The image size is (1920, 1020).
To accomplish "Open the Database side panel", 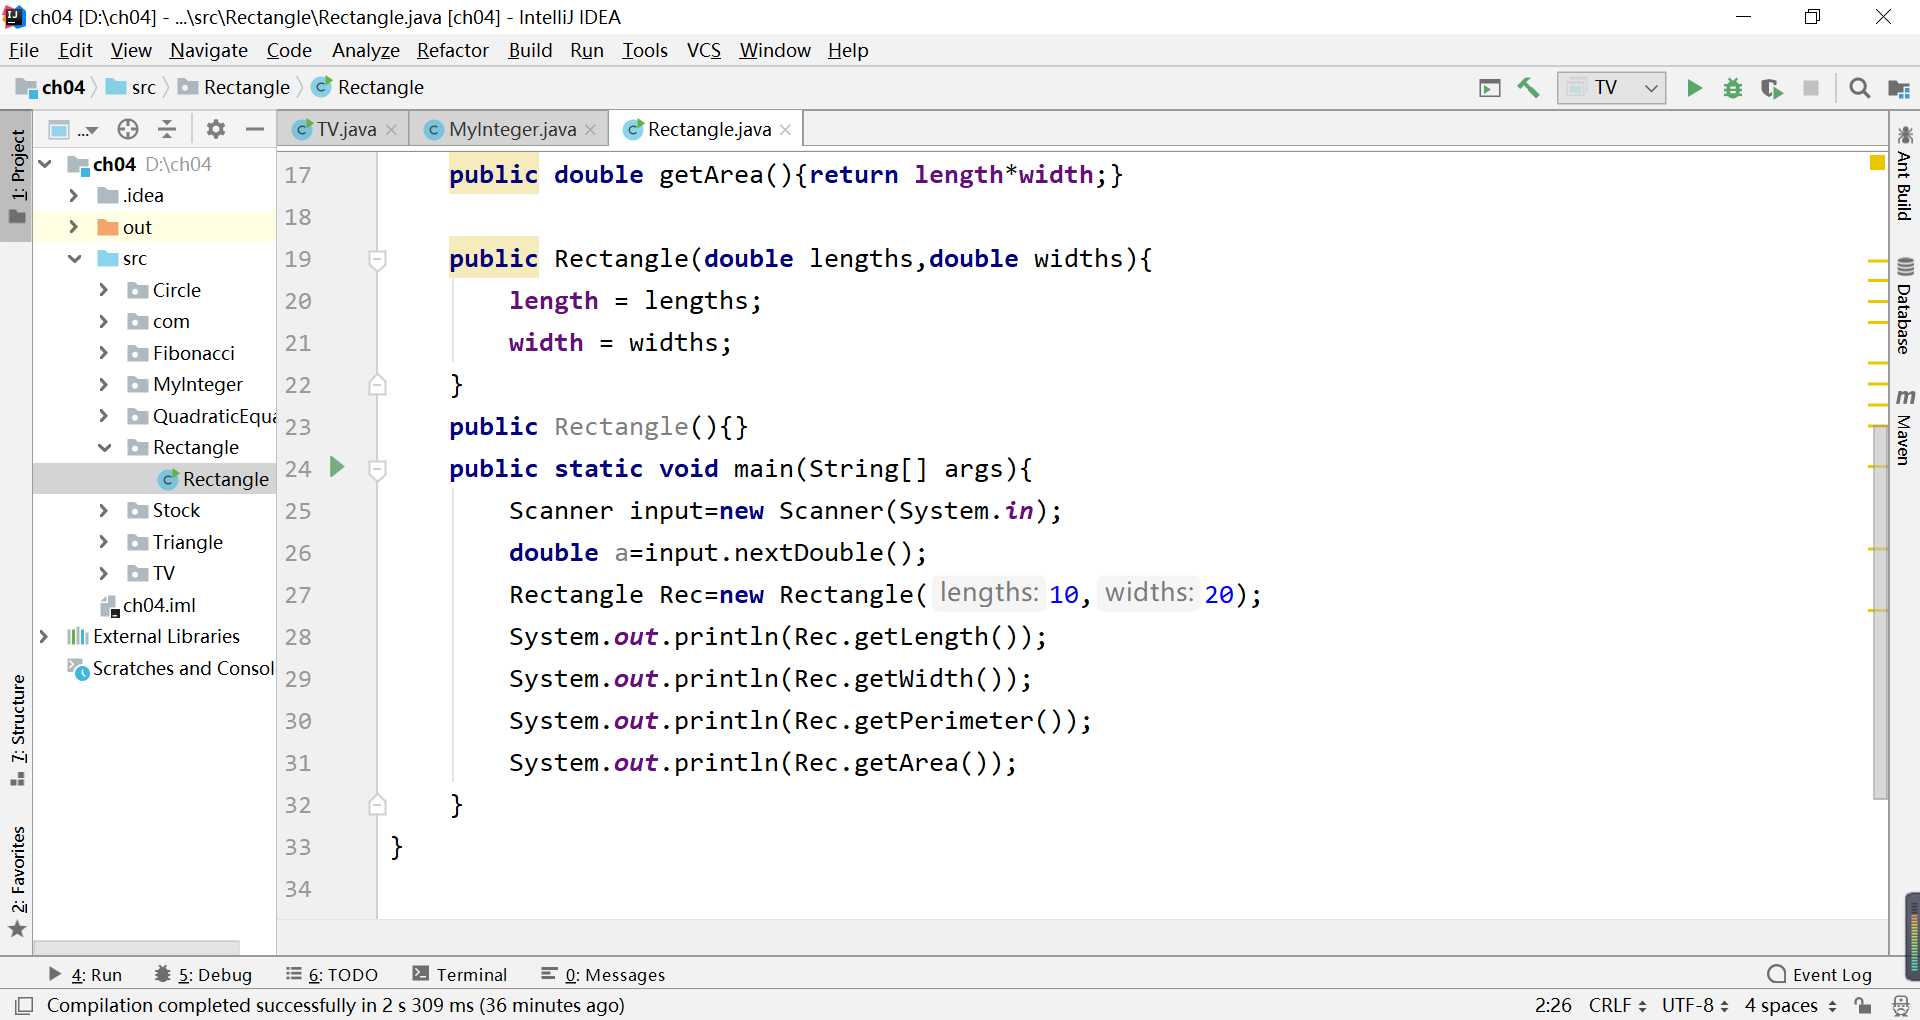I will [1904, 305].
